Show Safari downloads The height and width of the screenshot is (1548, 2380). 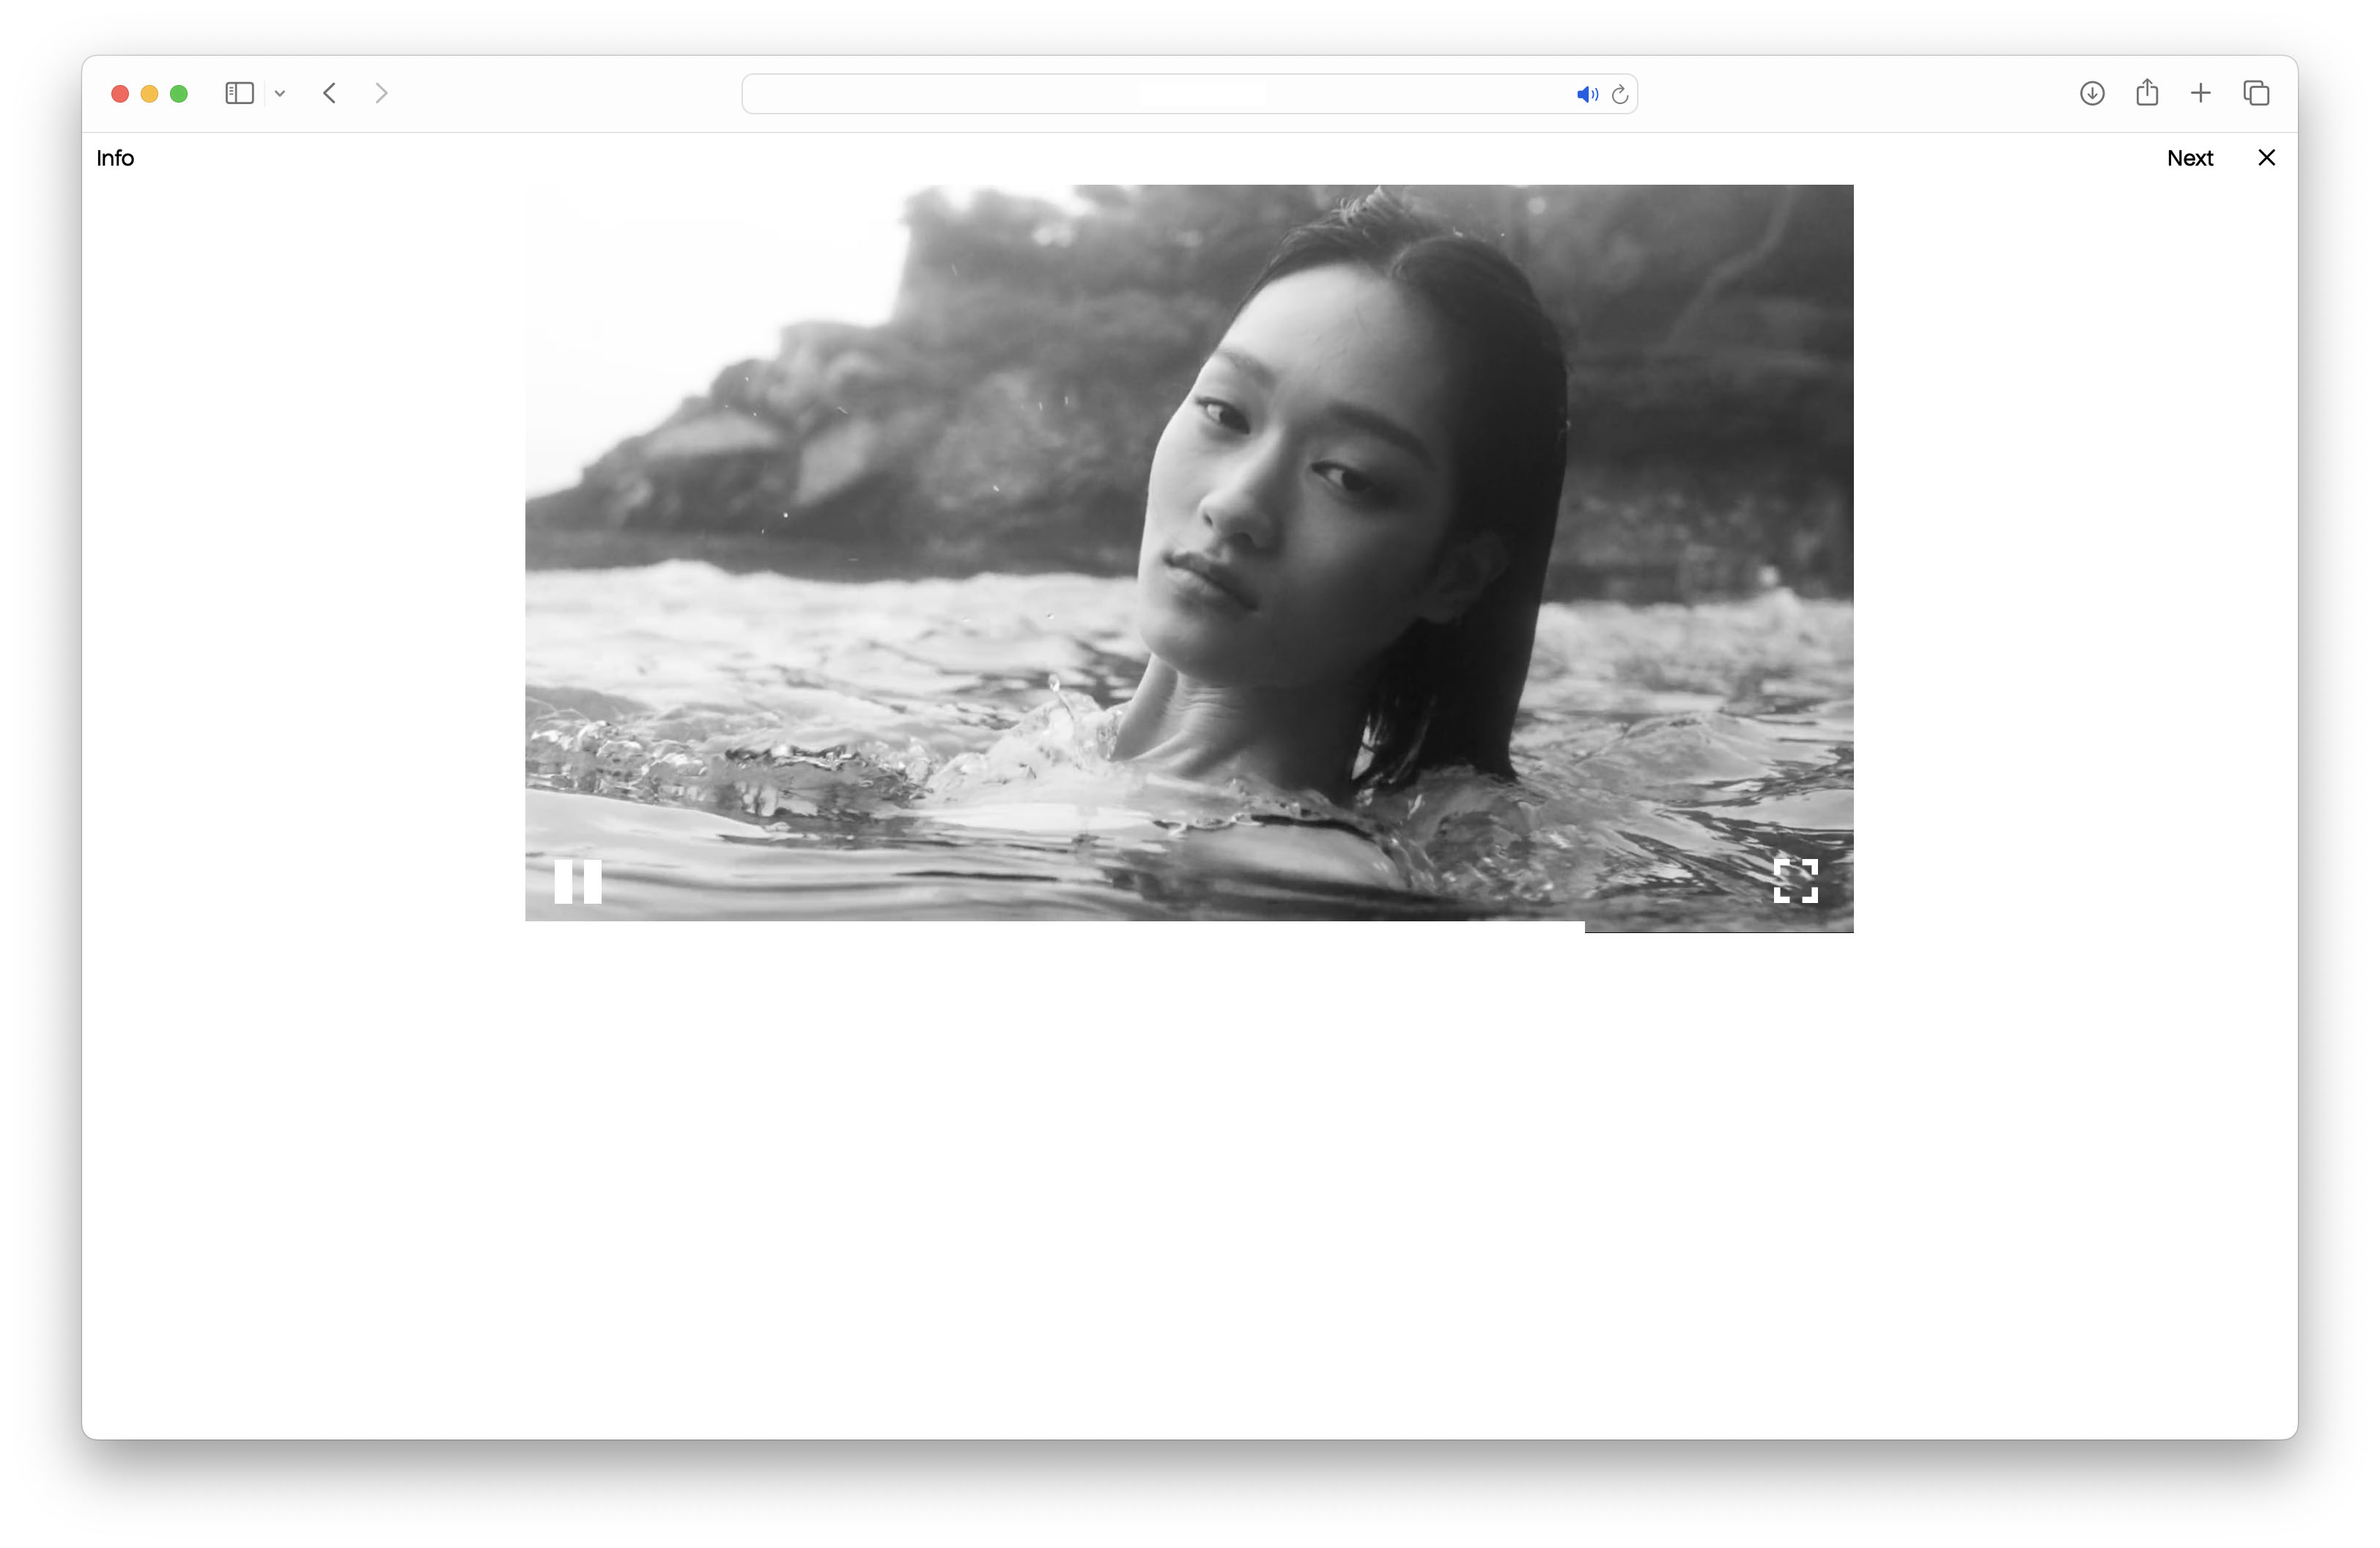2092,93
